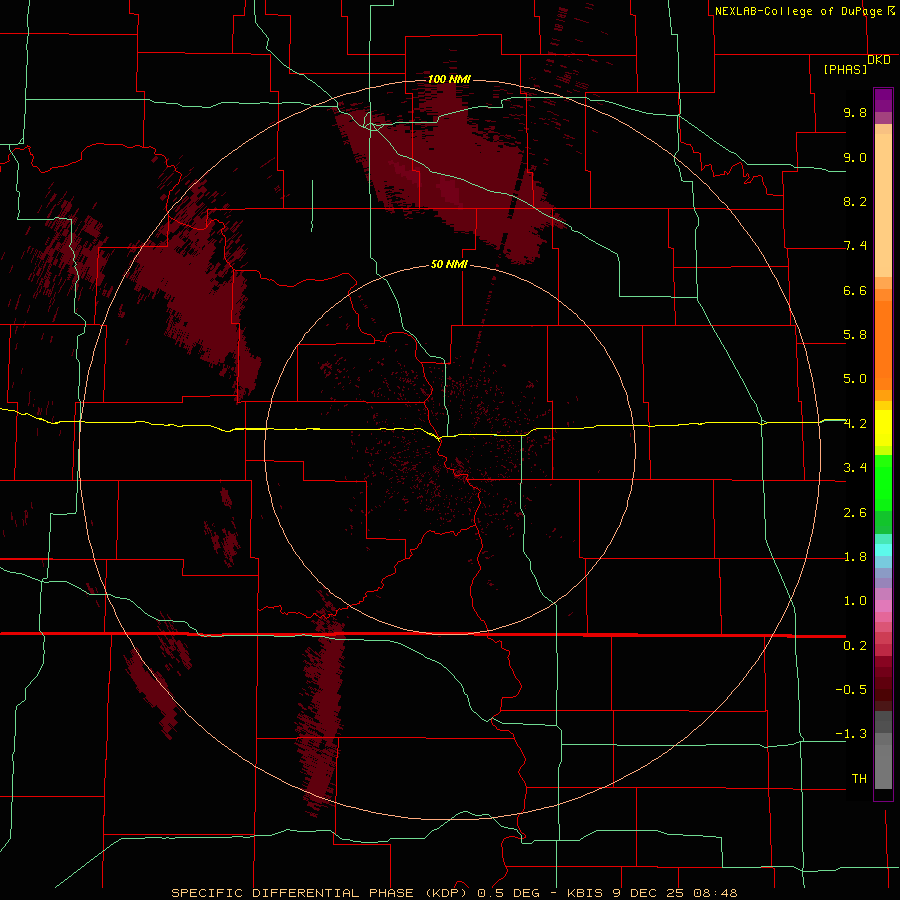This screenshot has height=900, width=900.
Task: Pick the pink band of the color bar
Action: coord(883,606)
